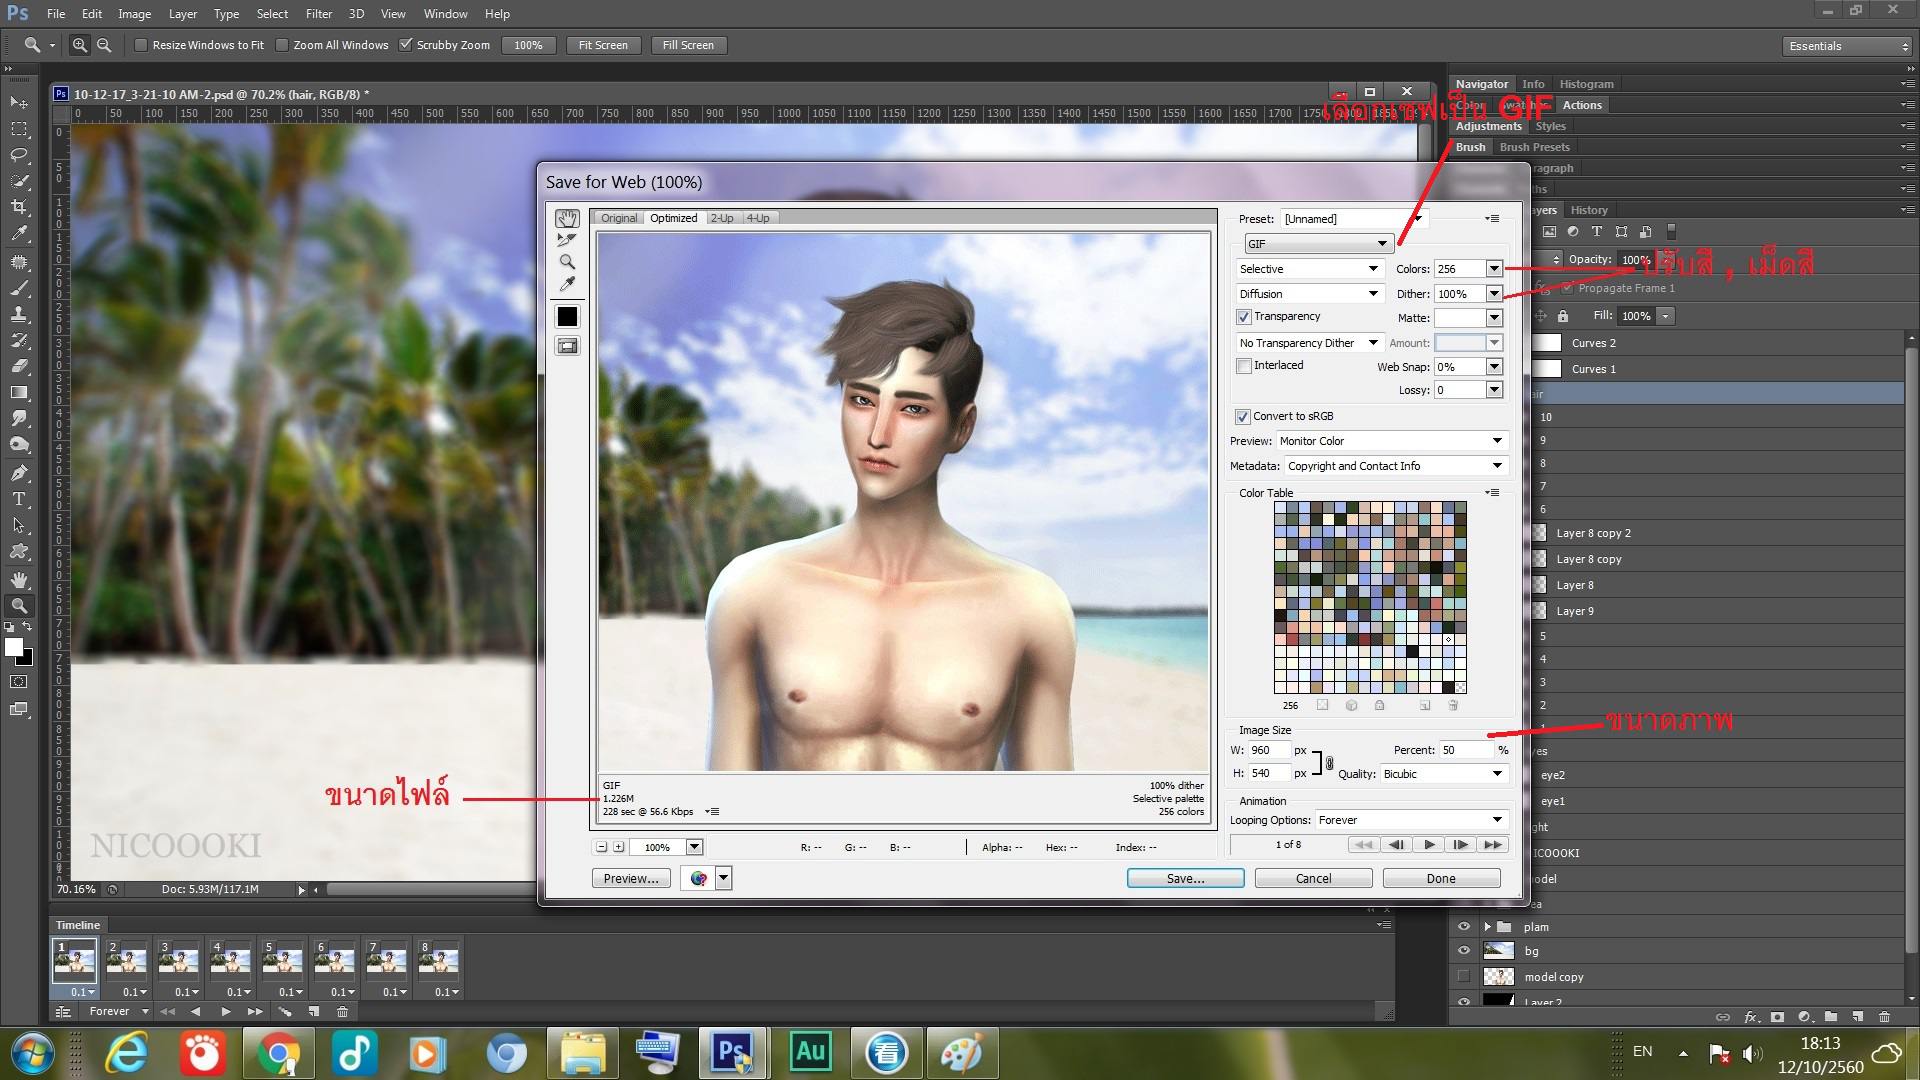Screen dimensions: 1920x1080
Task: Switch to the Original preview tab
Action: tap(619, 218)
